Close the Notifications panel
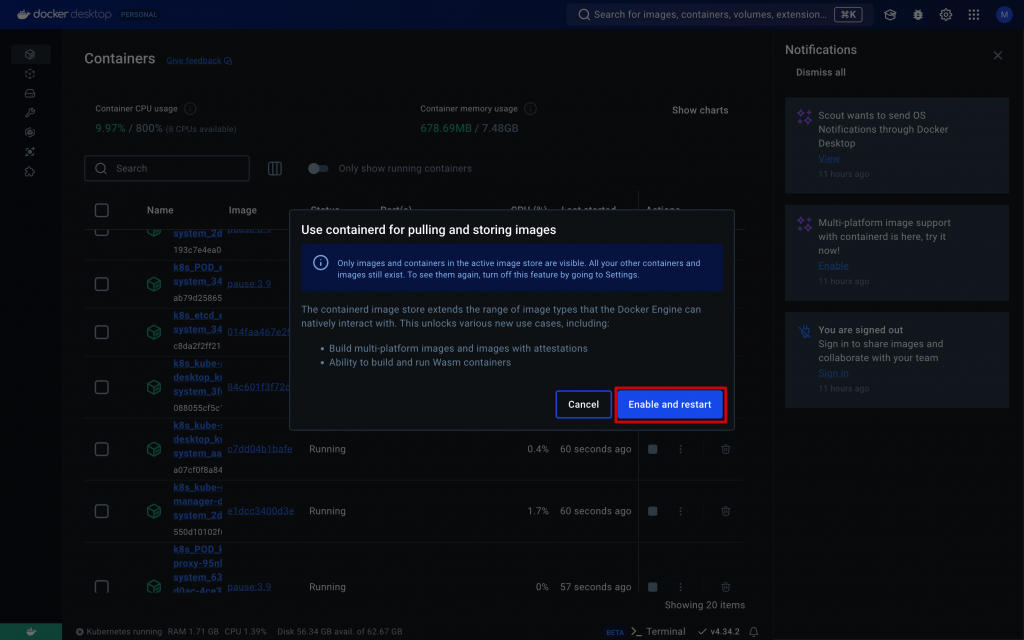The image size is (1024, 640). click(997, 56)
